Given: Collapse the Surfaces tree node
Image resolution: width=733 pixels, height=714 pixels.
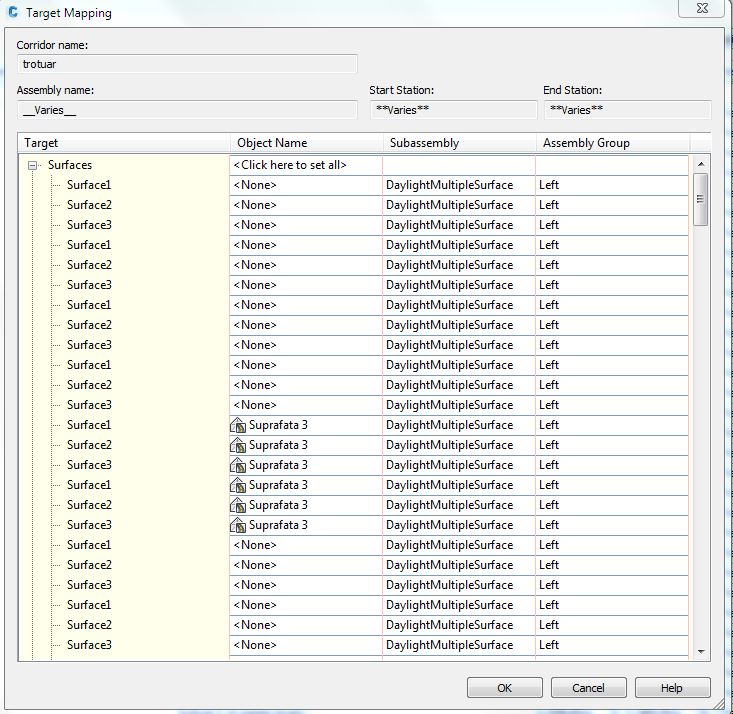Looking at the screenshot, I should [32, 165].
